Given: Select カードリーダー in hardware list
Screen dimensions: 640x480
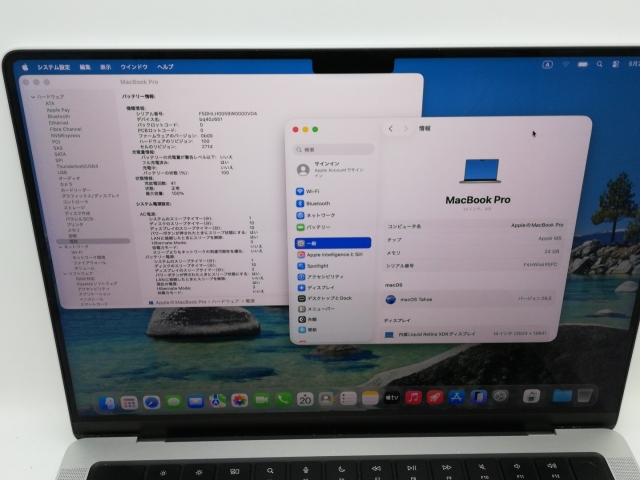Looking at the screenshot, I should [76, 190].
